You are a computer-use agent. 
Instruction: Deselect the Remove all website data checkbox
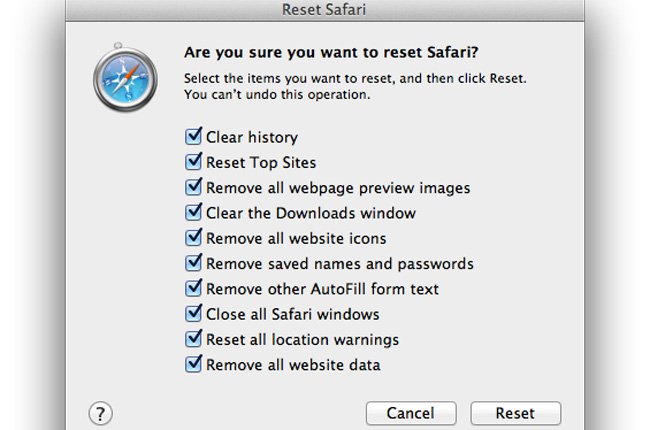point(194,365)
